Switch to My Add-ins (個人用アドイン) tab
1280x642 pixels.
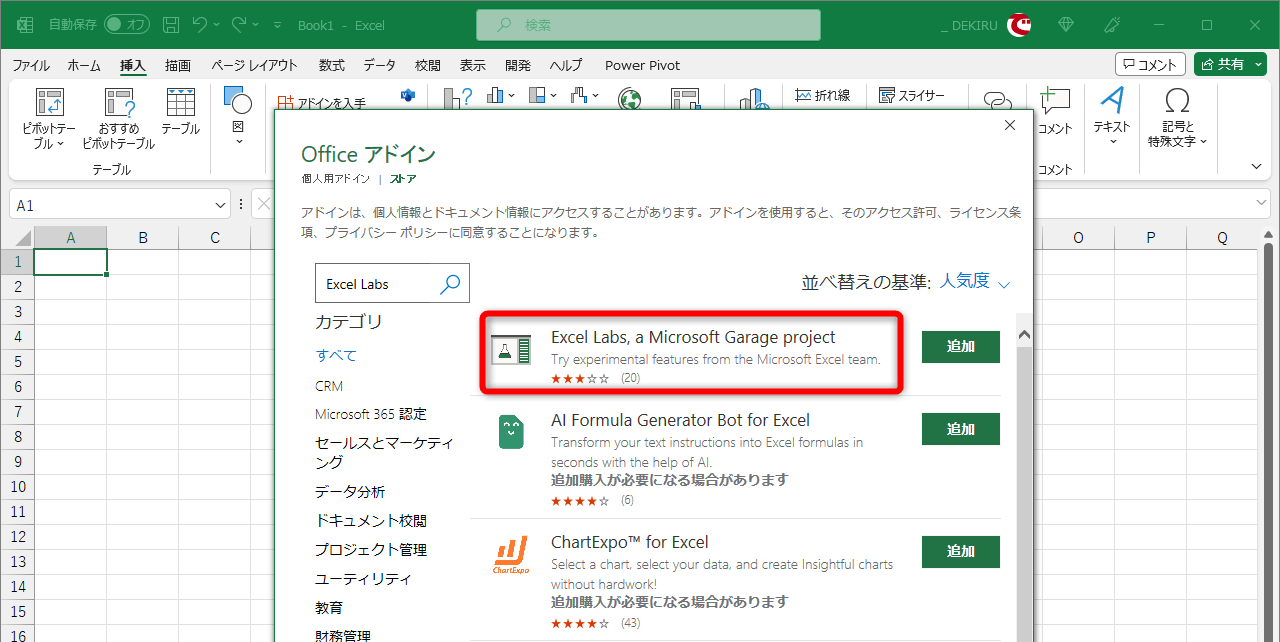335,179
